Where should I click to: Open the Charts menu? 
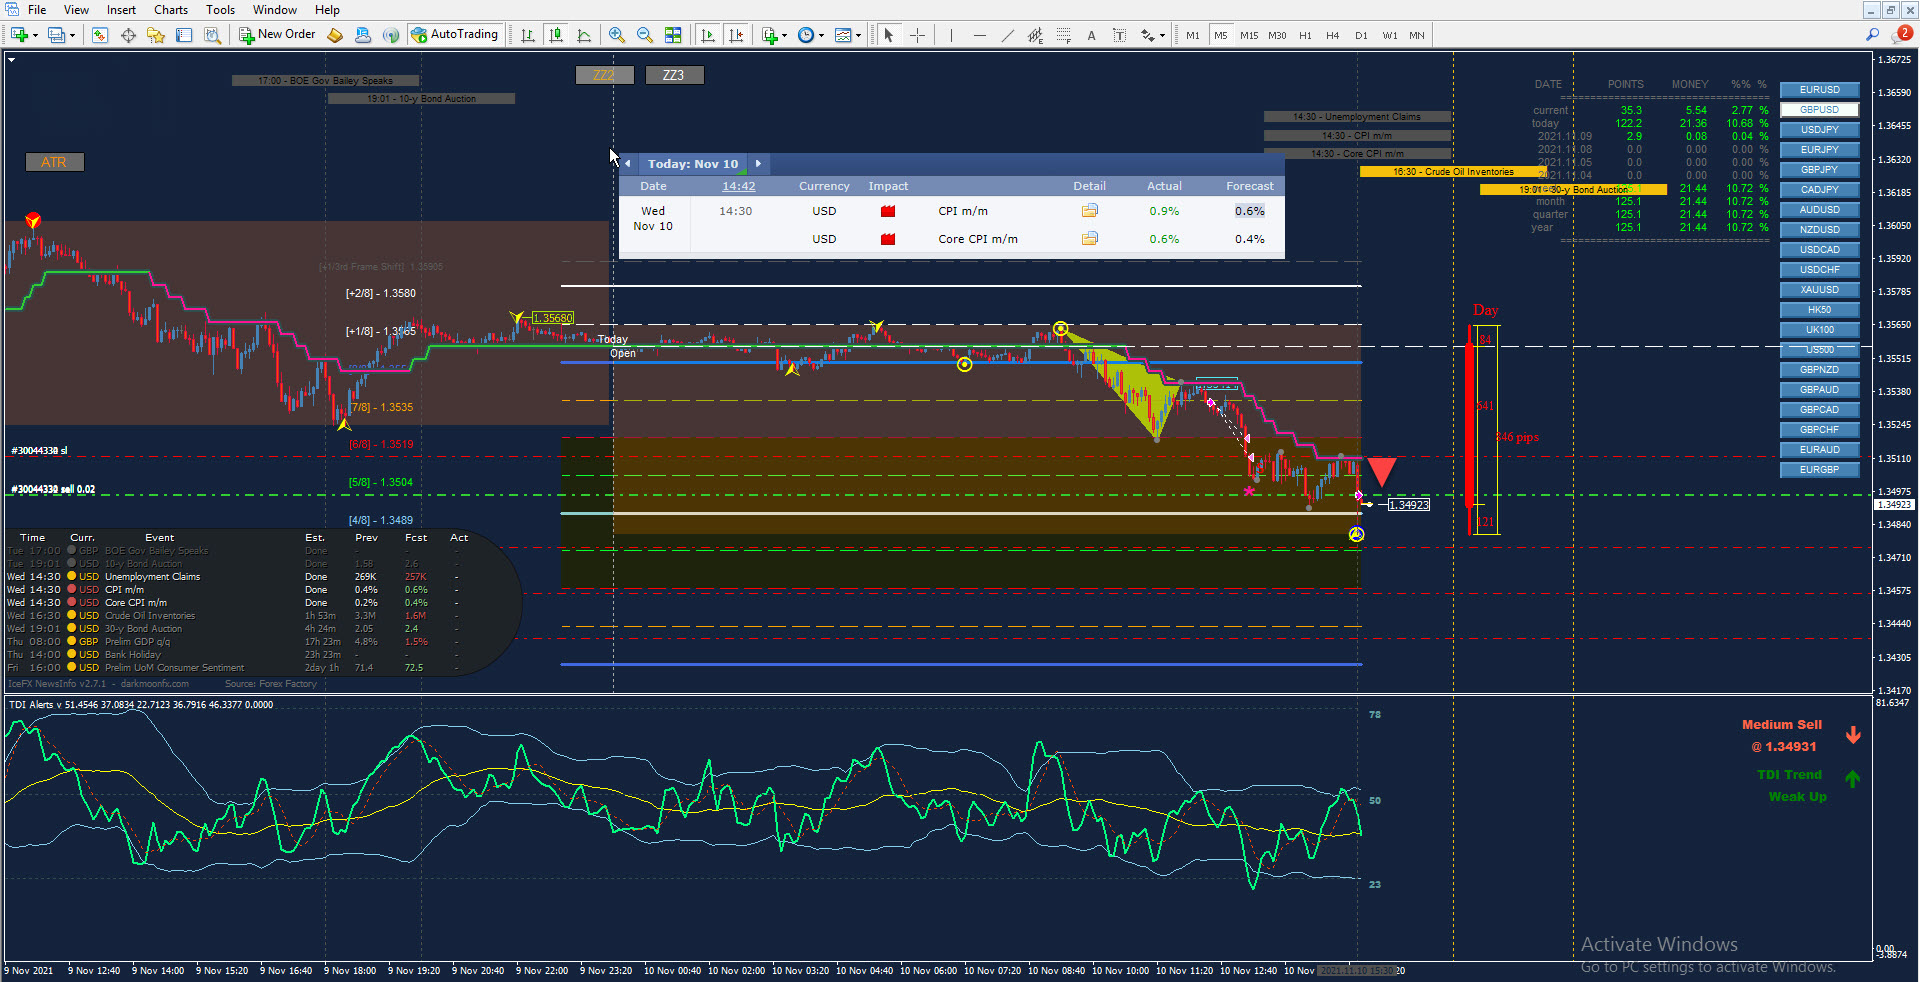coord(170,10)
